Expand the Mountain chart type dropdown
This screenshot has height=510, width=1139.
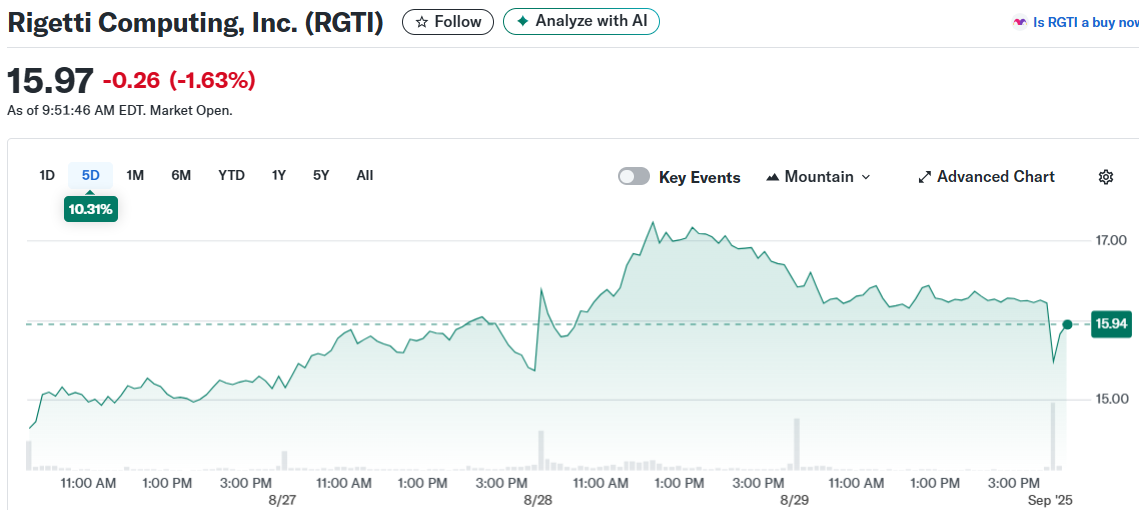click(818, 177)
